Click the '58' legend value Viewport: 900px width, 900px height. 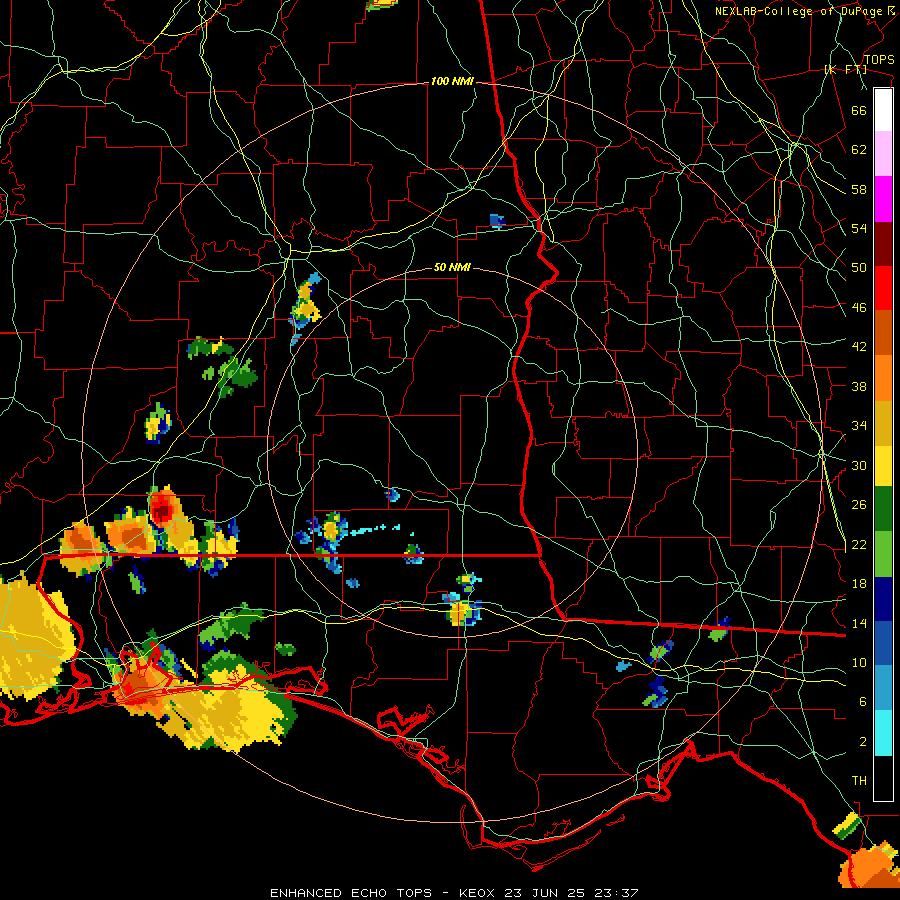[x=859, y=189]
